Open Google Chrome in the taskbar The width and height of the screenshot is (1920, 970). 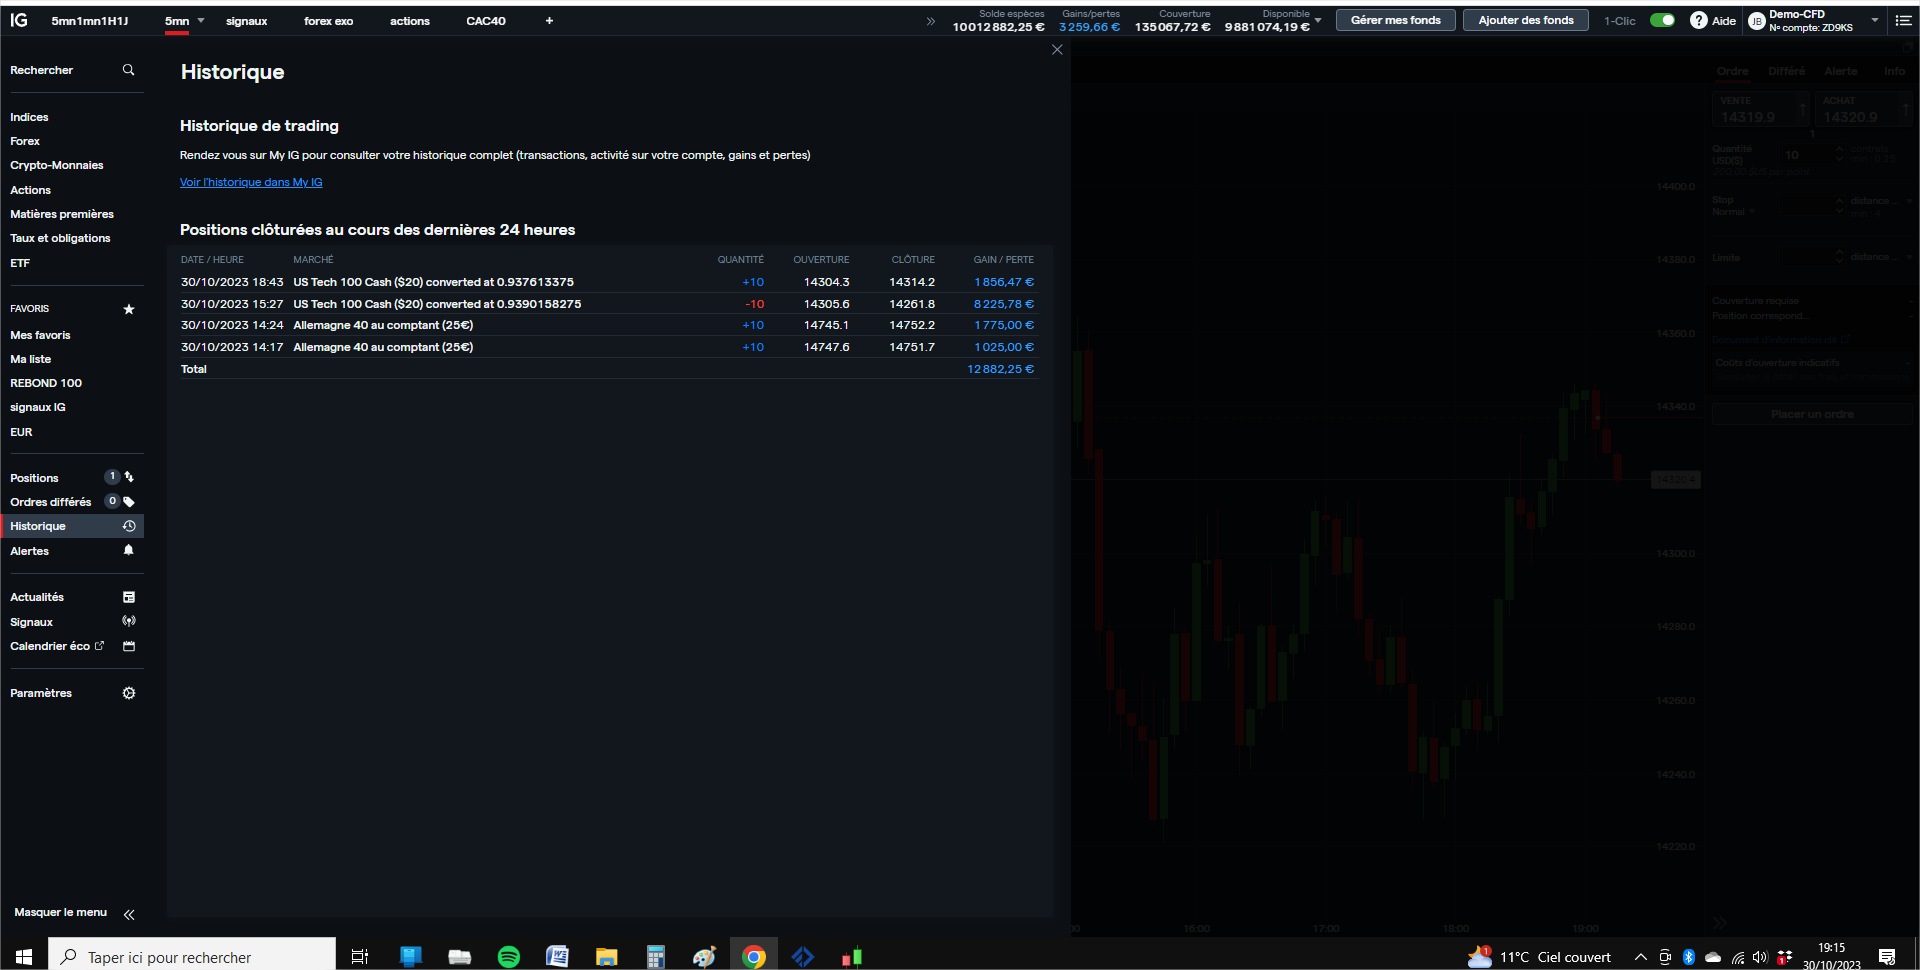tap(754, 957)
